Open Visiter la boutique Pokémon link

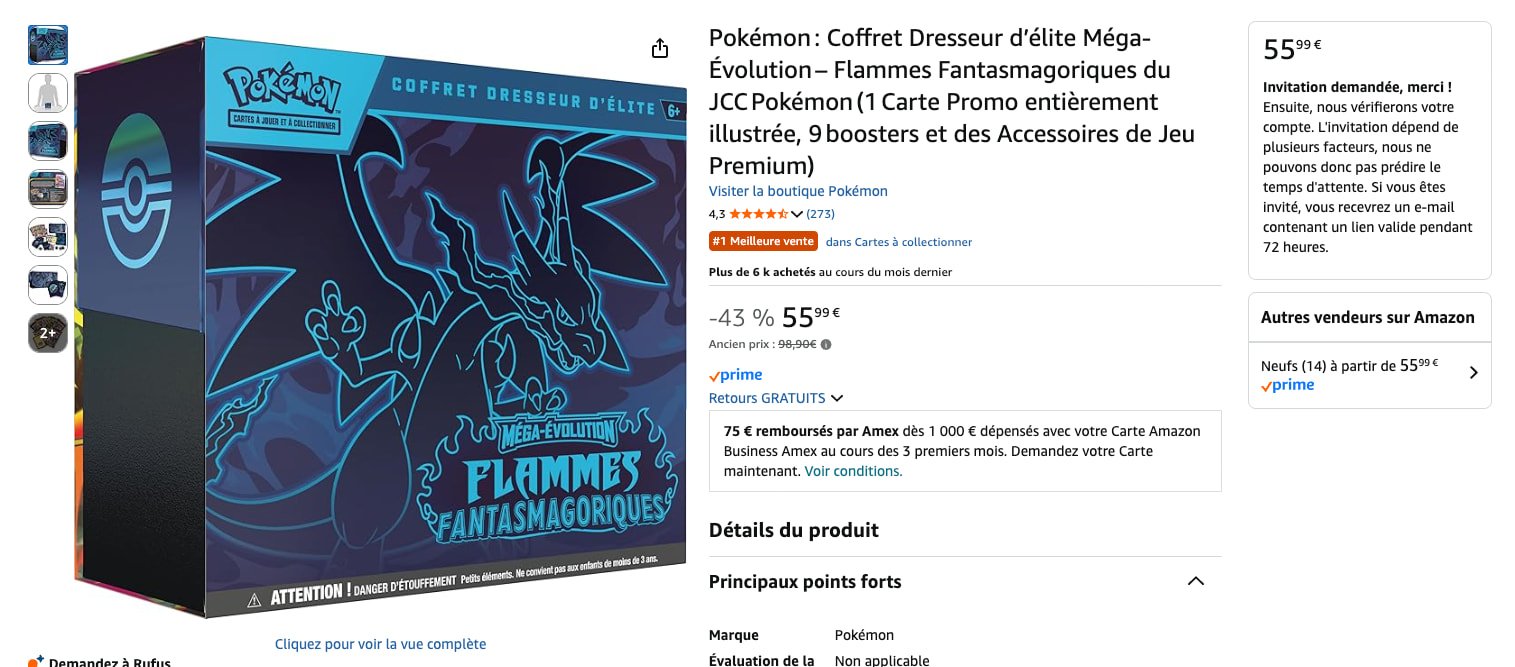[x=798, y=191]
